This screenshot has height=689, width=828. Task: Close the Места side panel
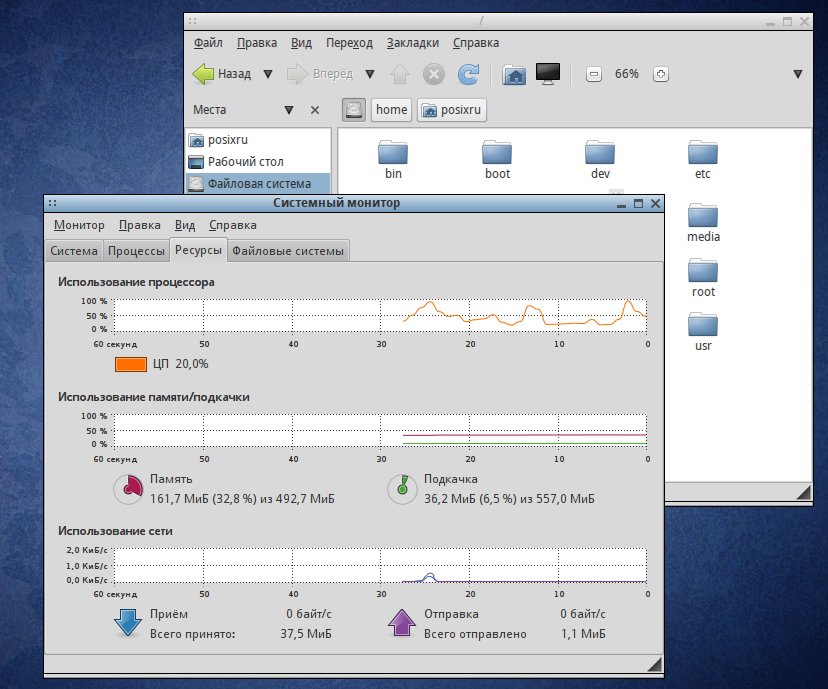pos(315,110)
